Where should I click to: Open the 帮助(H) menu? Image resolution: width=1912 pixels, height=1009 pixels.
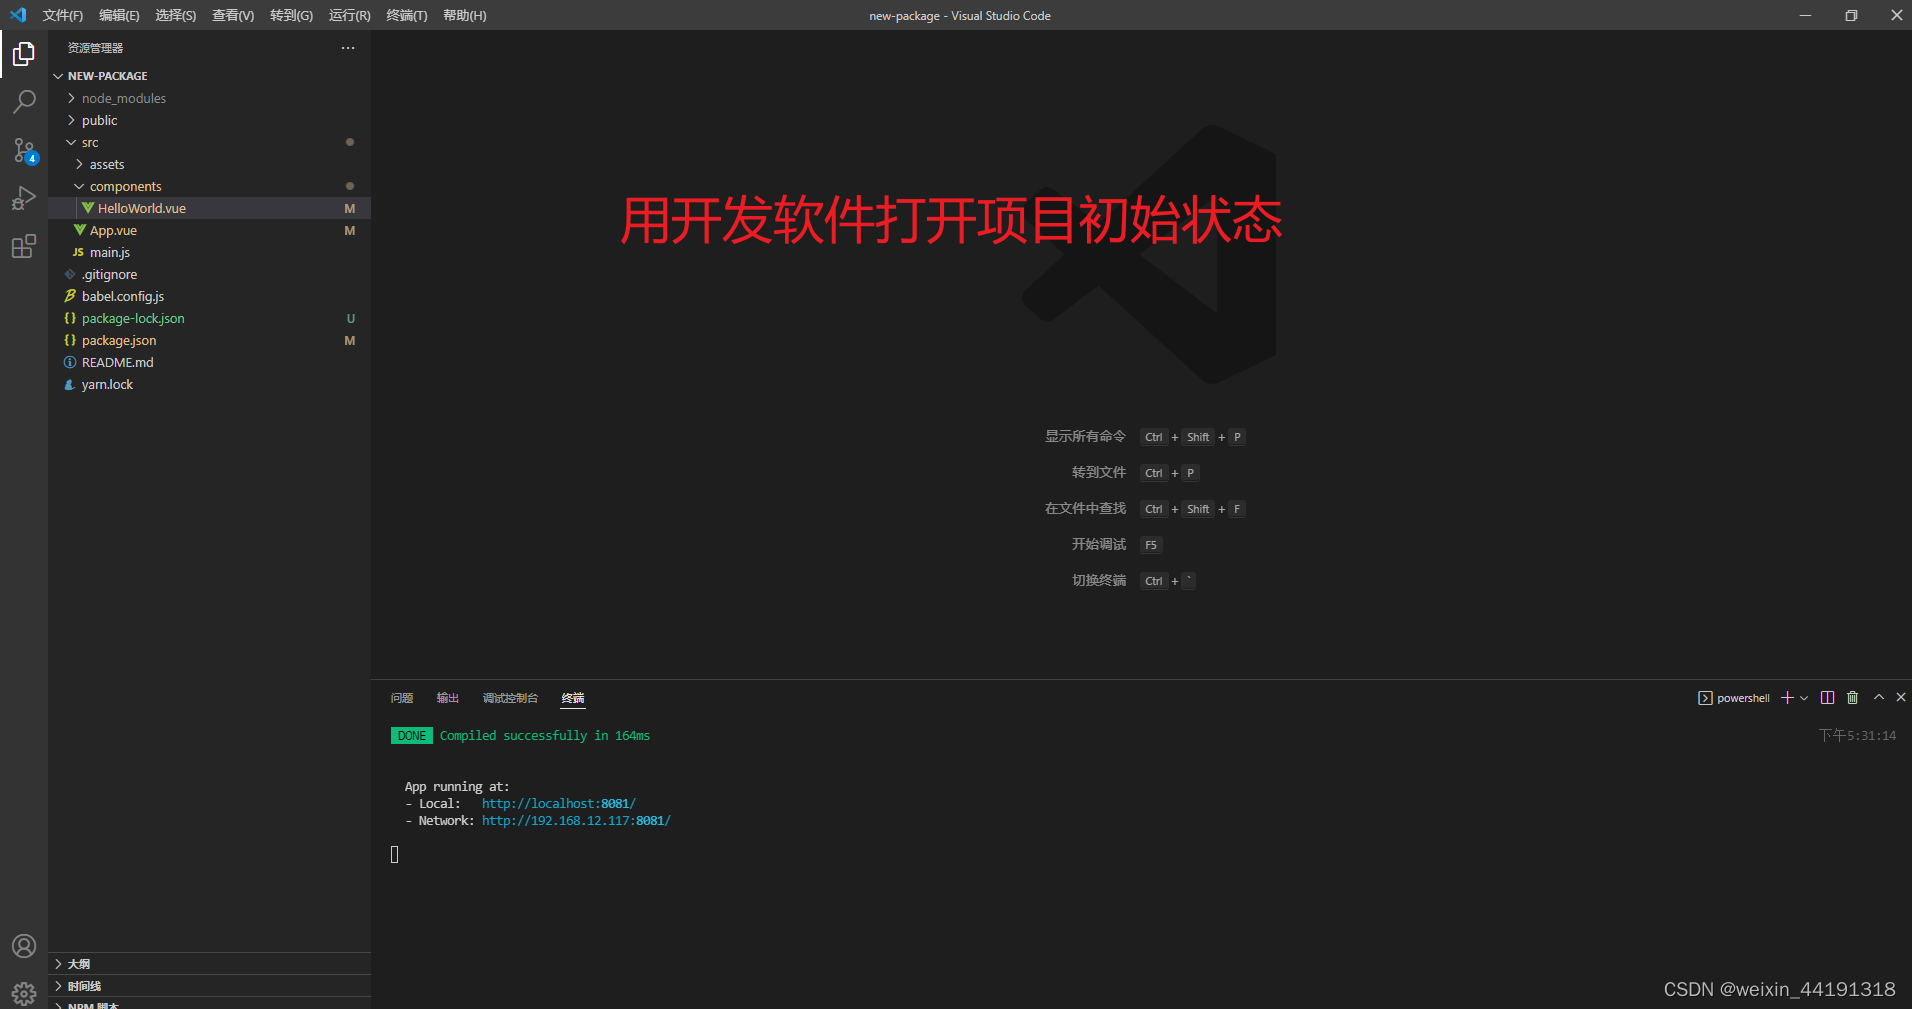[x=465, y=15]
